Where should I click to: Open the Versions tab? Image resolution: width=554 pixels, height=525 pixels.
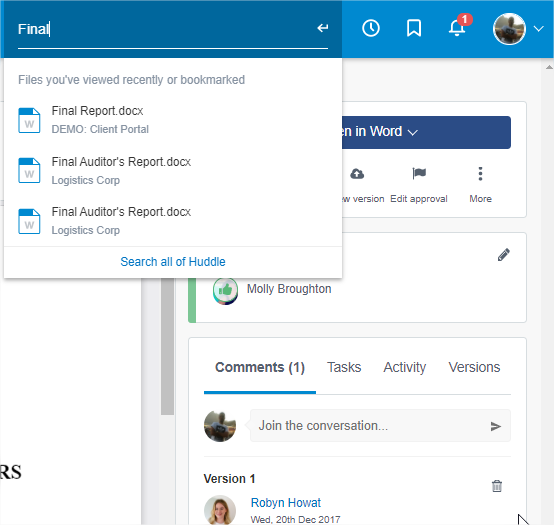[x=474, y=367]
